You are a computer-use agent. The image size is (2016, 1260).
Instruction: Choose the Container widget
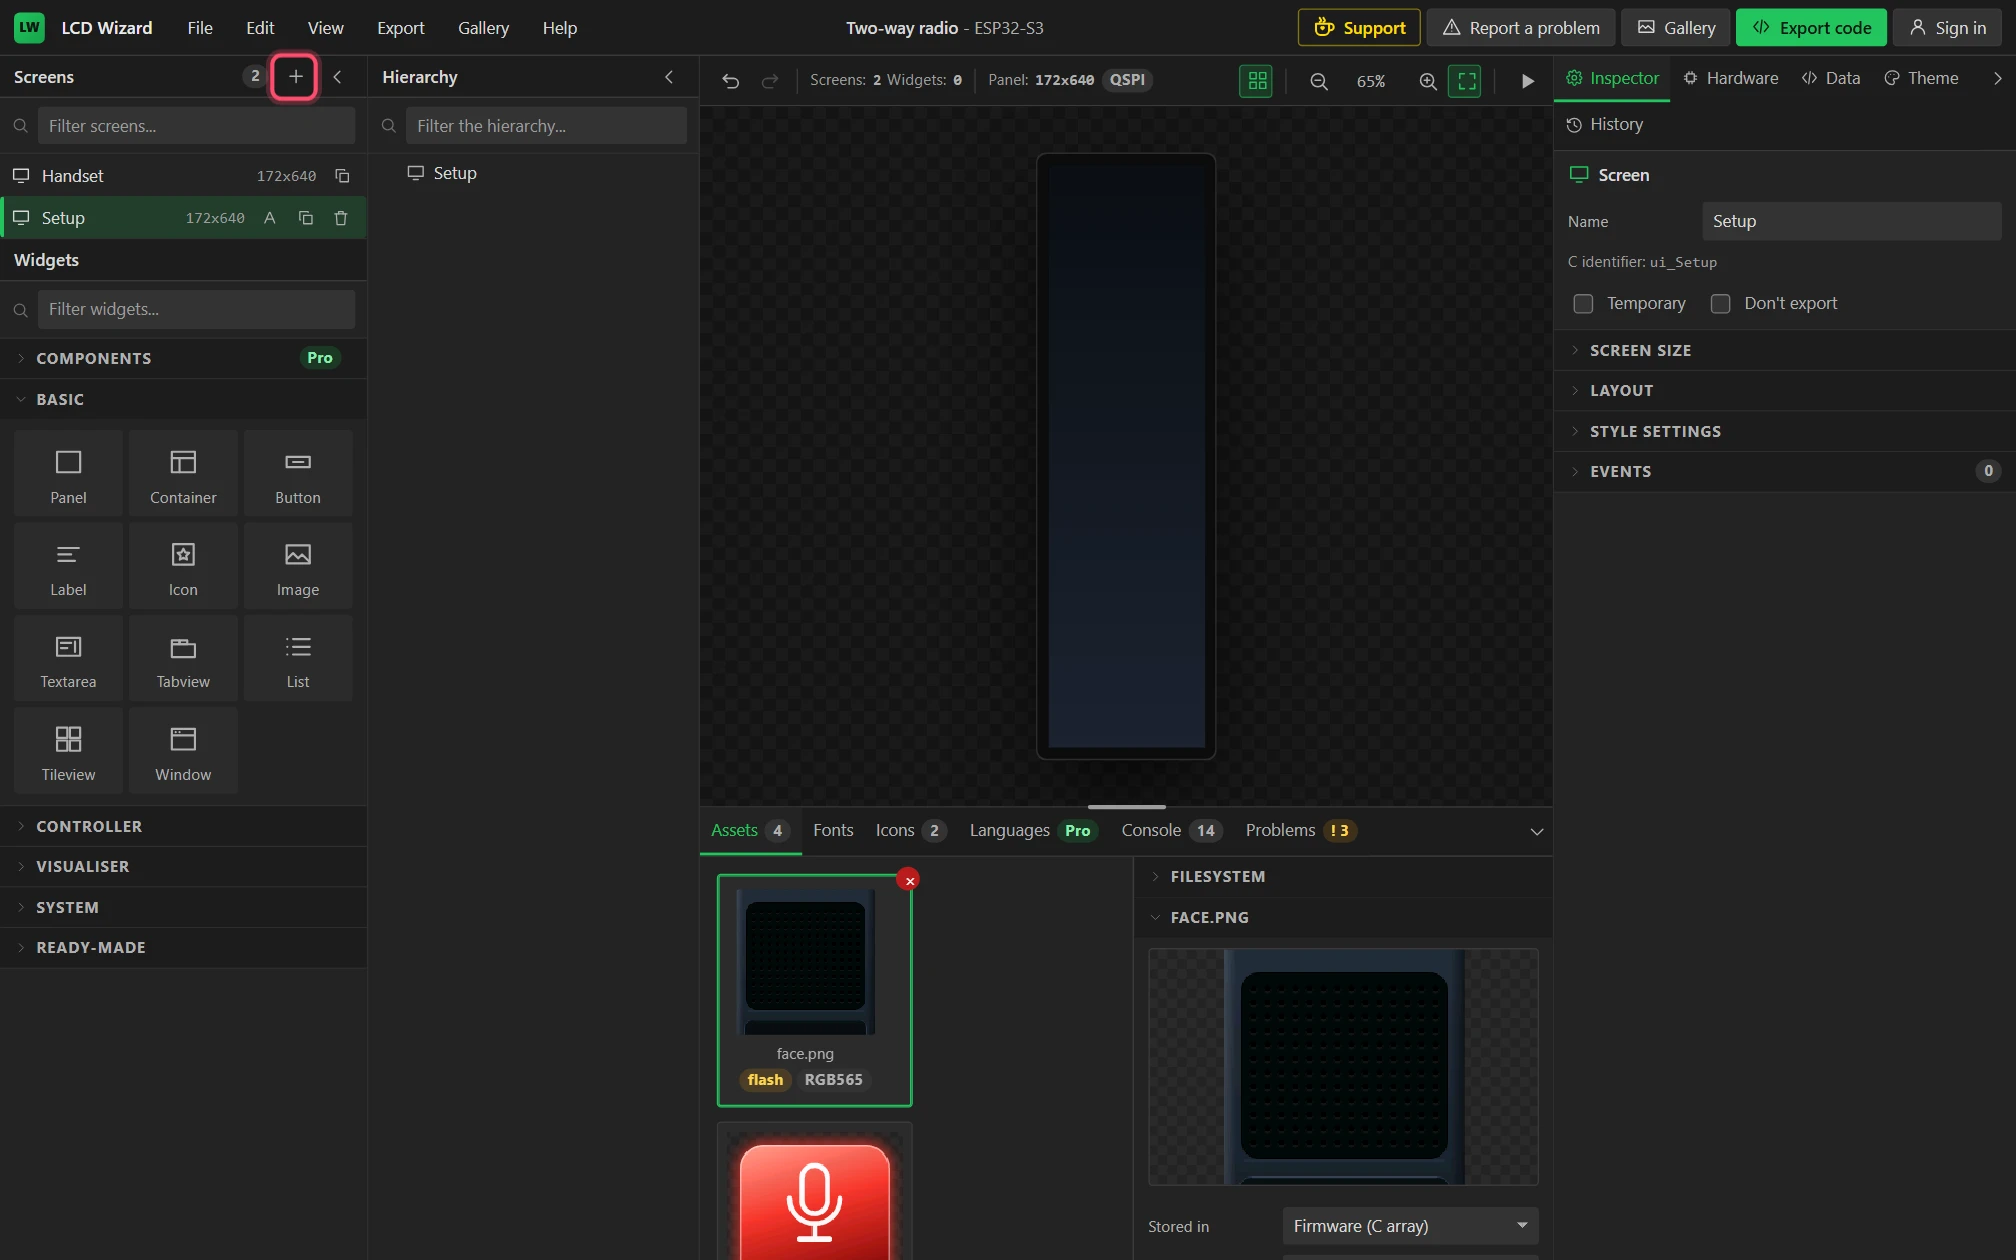tap(183, 475)
